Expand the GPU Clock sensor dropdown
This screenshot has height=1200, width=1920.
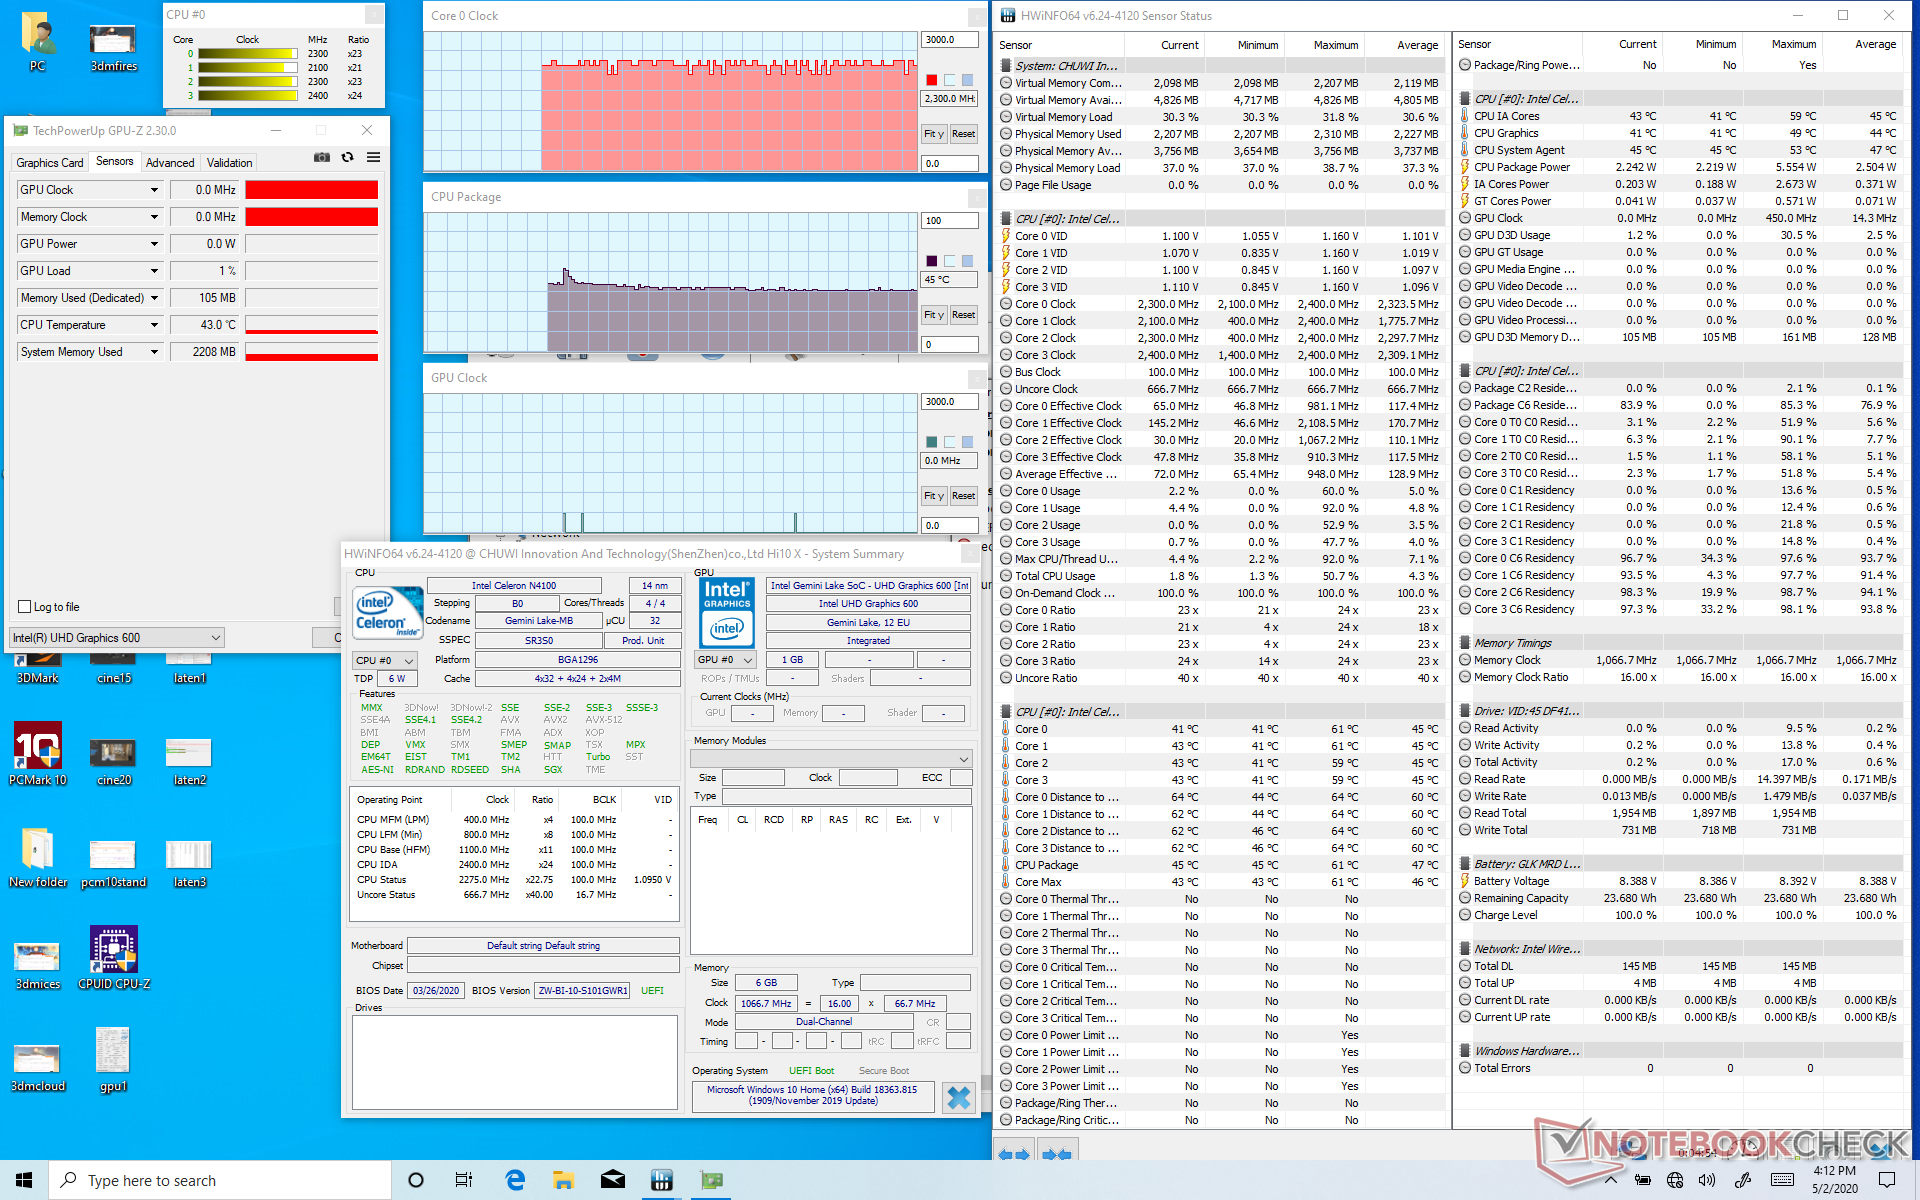coord(154,190)
